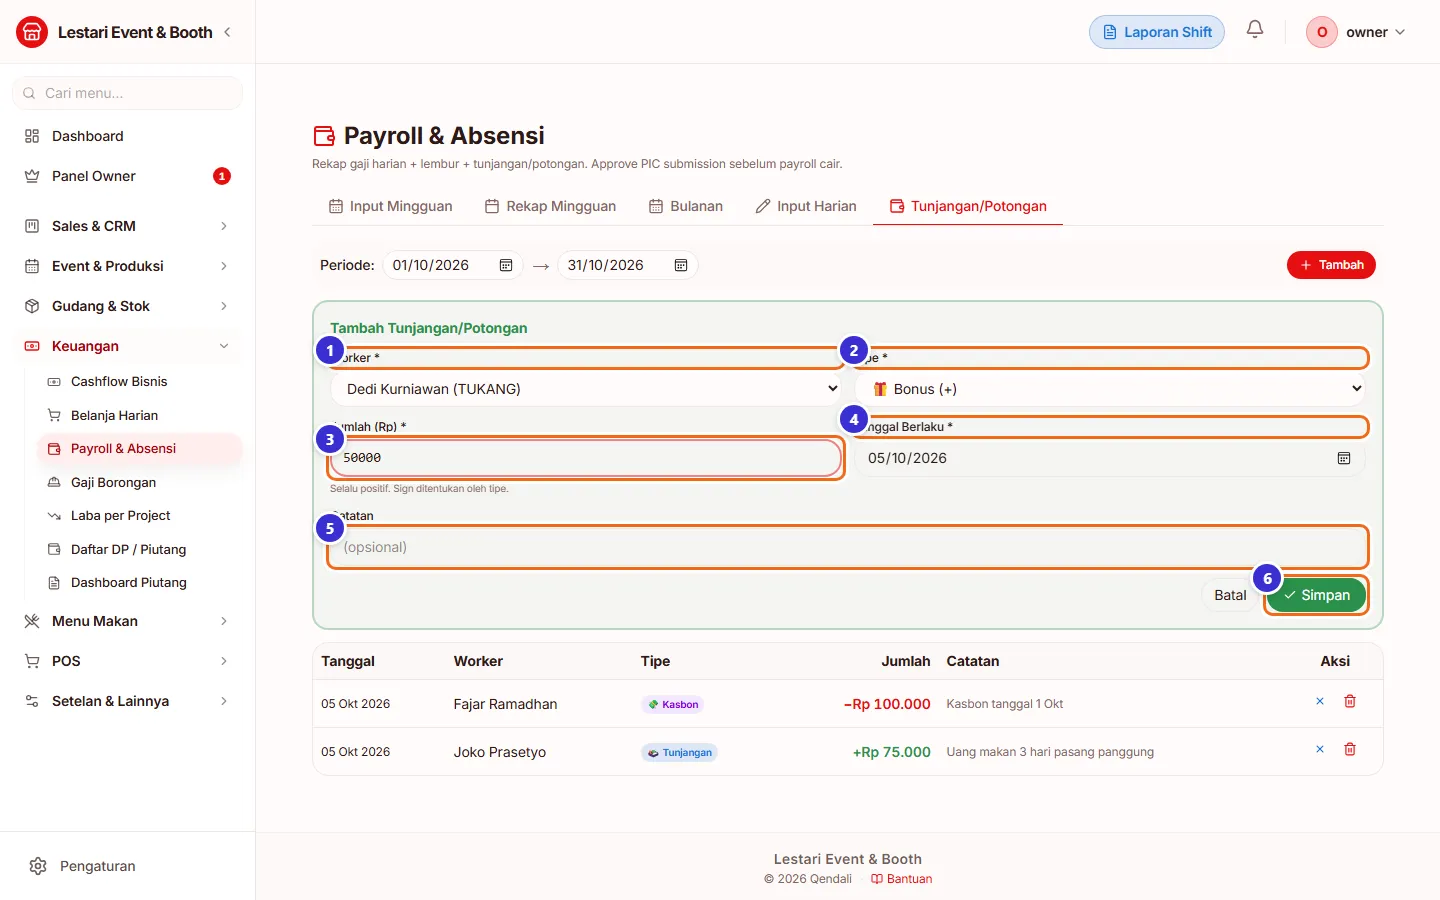
Task: Open Pengaturan settings gear
Action: tap(38, 866)
